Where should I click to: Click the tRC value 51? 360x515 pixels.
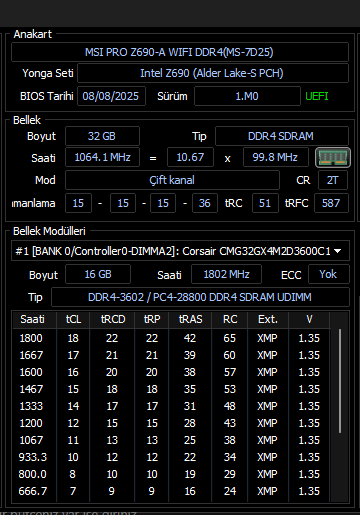point(265,203)
